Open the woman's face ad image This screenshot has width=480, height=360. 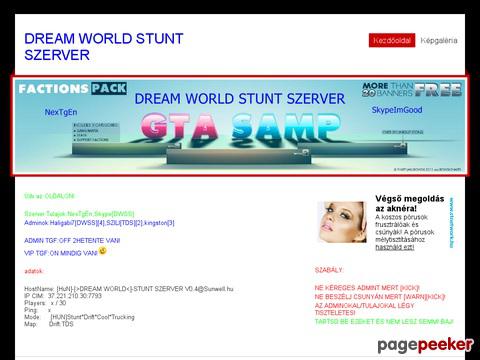342,222
